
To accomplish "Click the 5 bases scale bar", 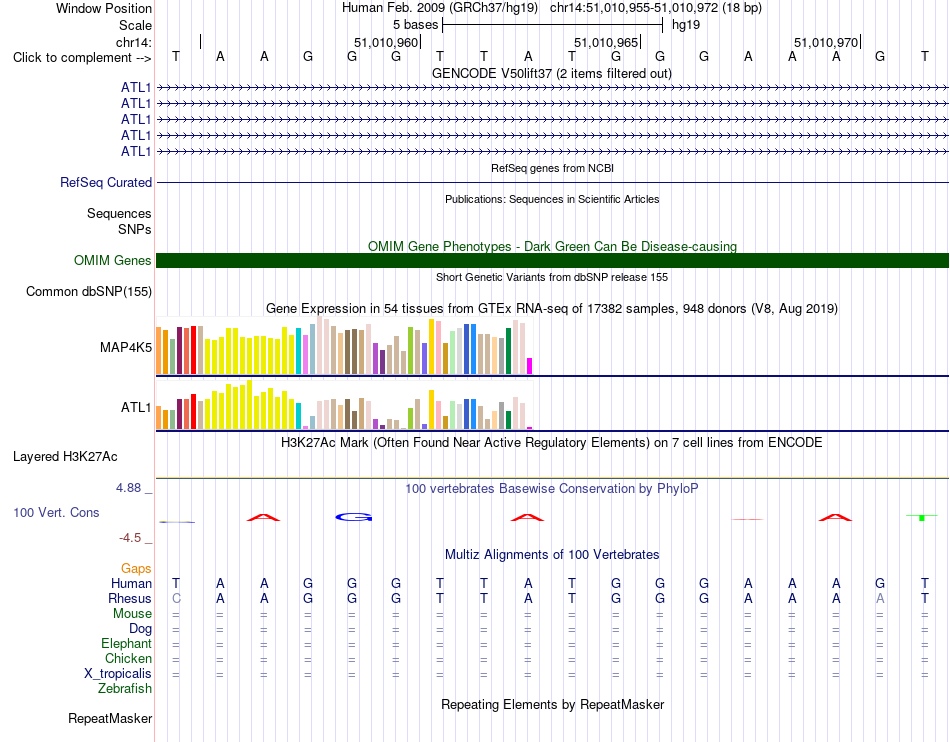I will click(553, 25).
